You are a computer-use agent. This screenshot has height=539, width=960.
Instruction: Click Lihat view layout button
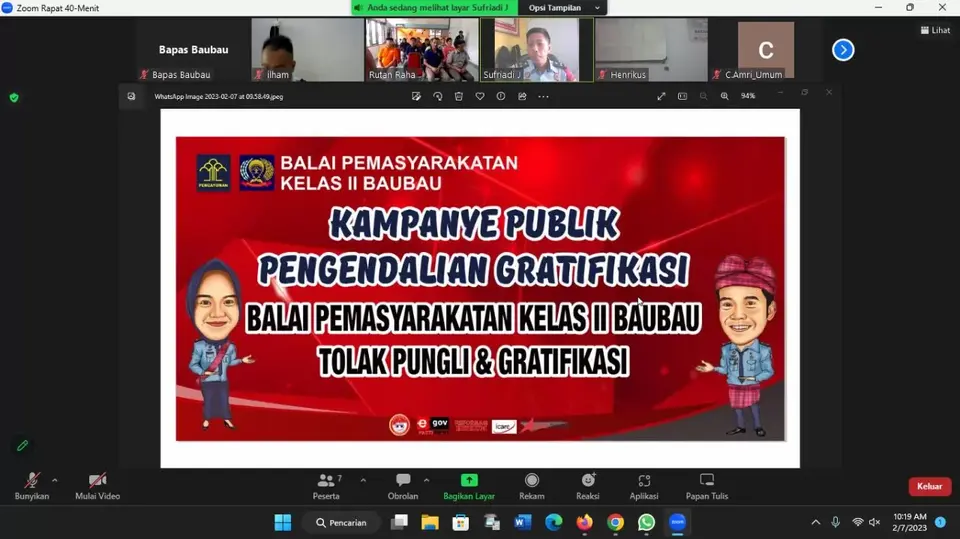(936, 30)
